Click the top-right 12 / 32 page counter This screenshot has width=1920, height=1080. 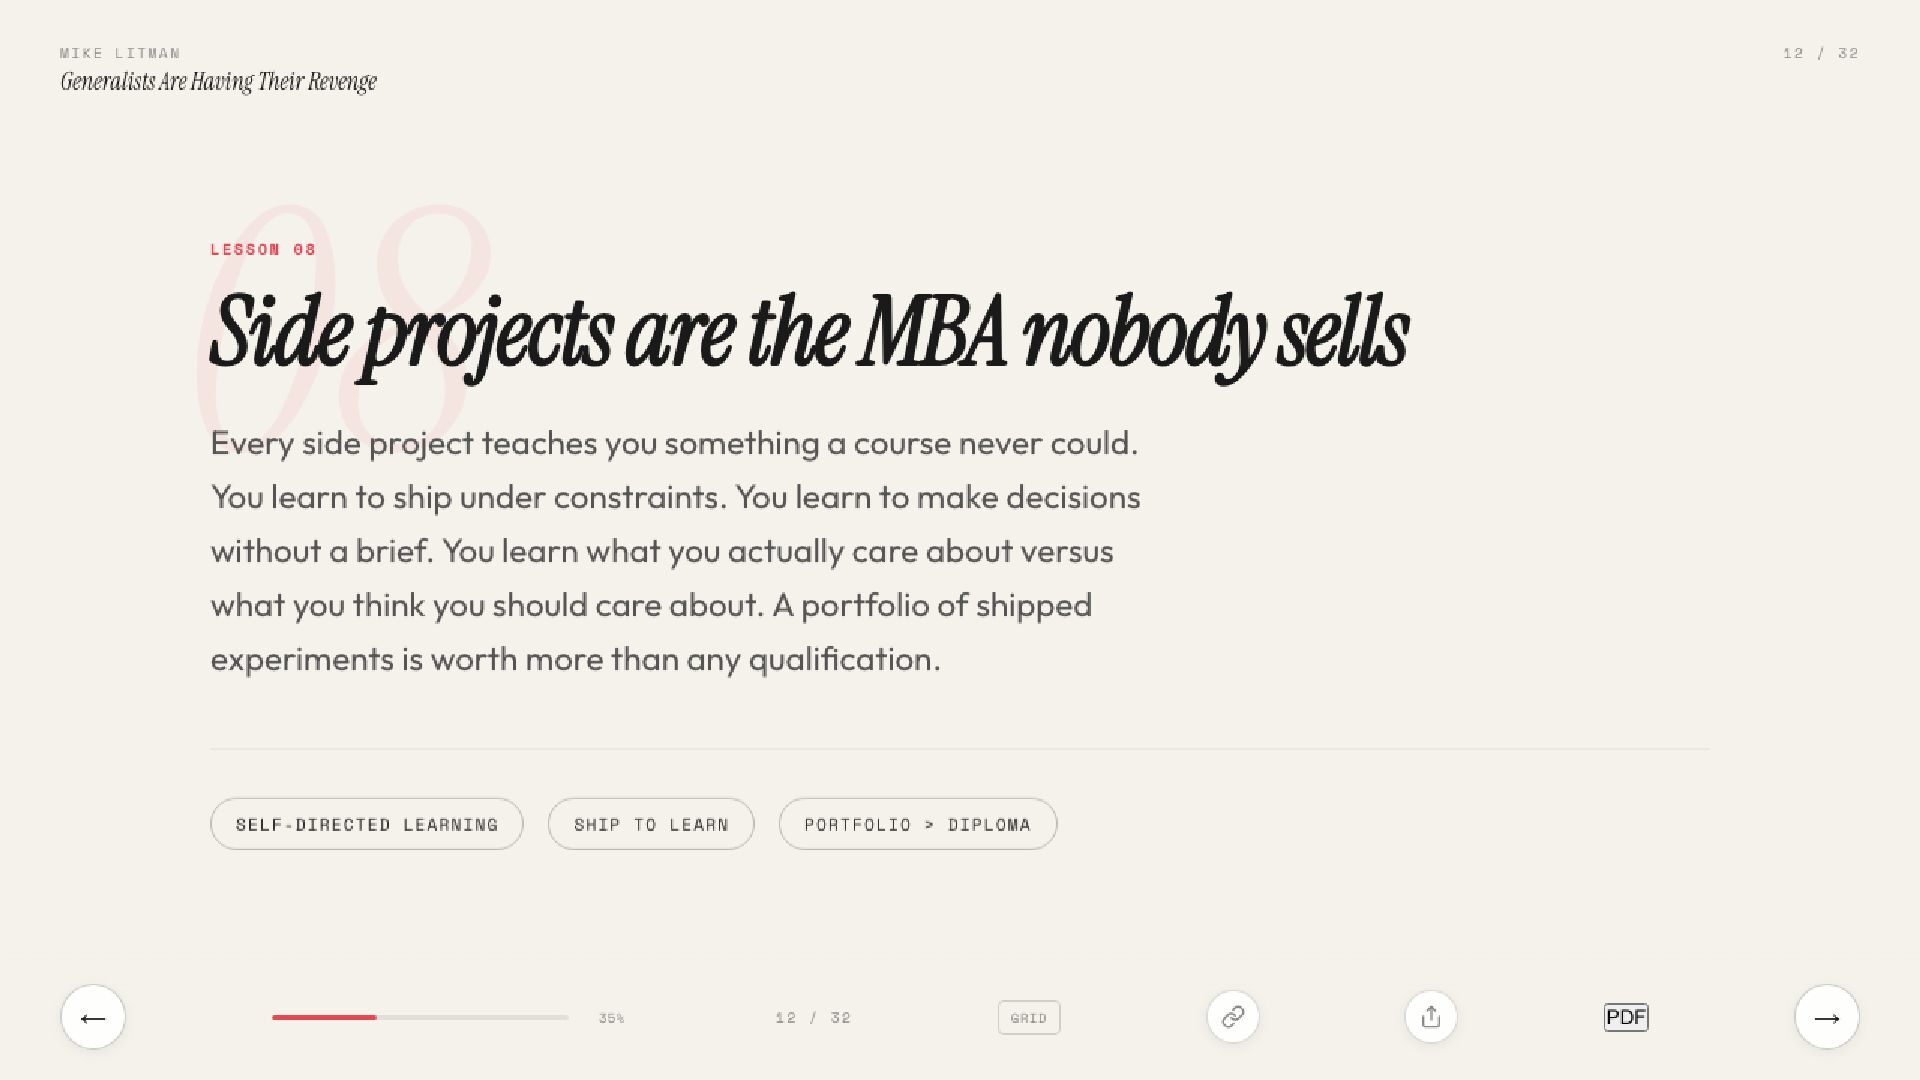pyautogui.click(x=1820, y=53)
